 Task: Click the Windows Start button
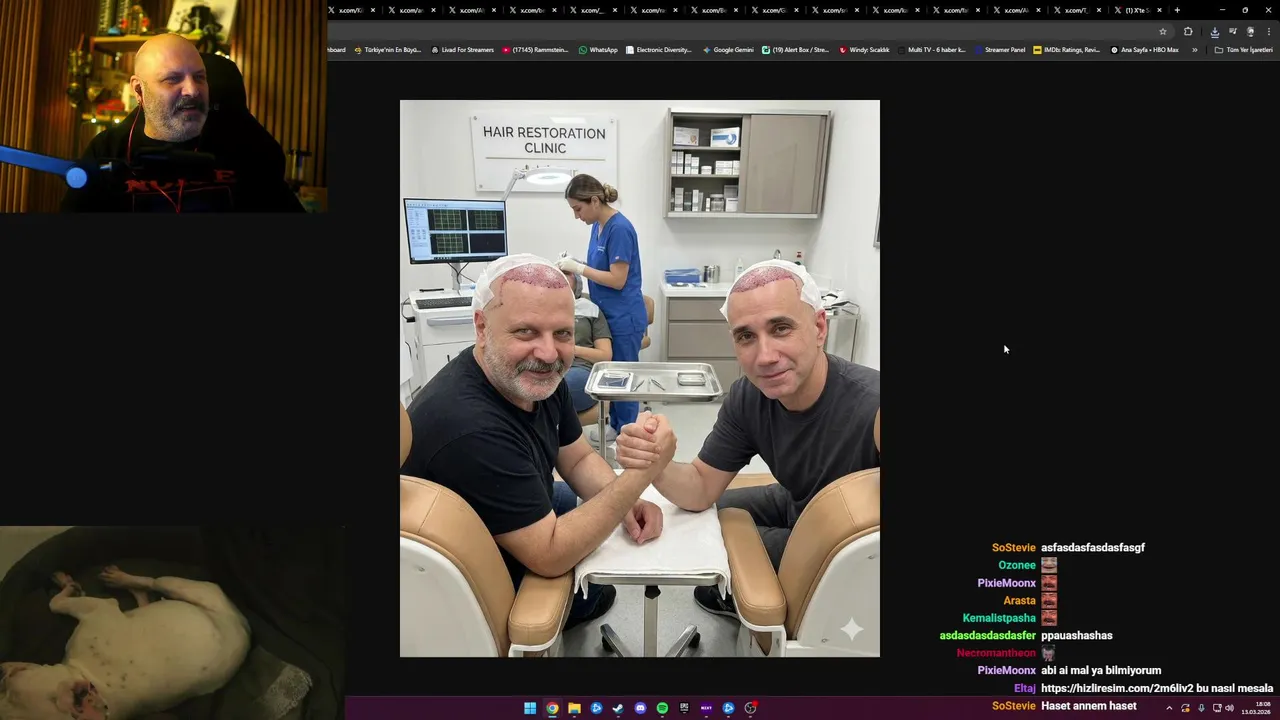tap(530, 708)
